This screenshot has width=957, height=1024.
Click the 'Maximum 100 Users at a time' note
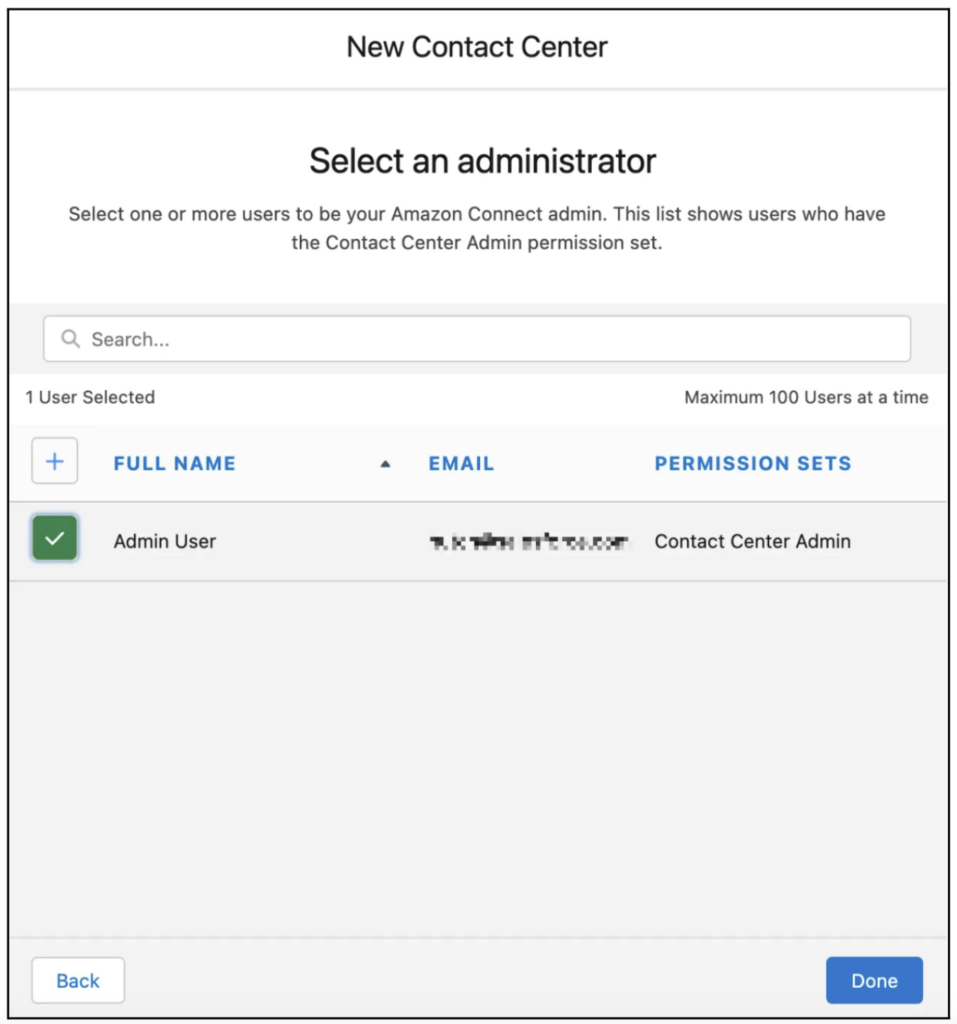pyautogui.click(x=805, y=397)
